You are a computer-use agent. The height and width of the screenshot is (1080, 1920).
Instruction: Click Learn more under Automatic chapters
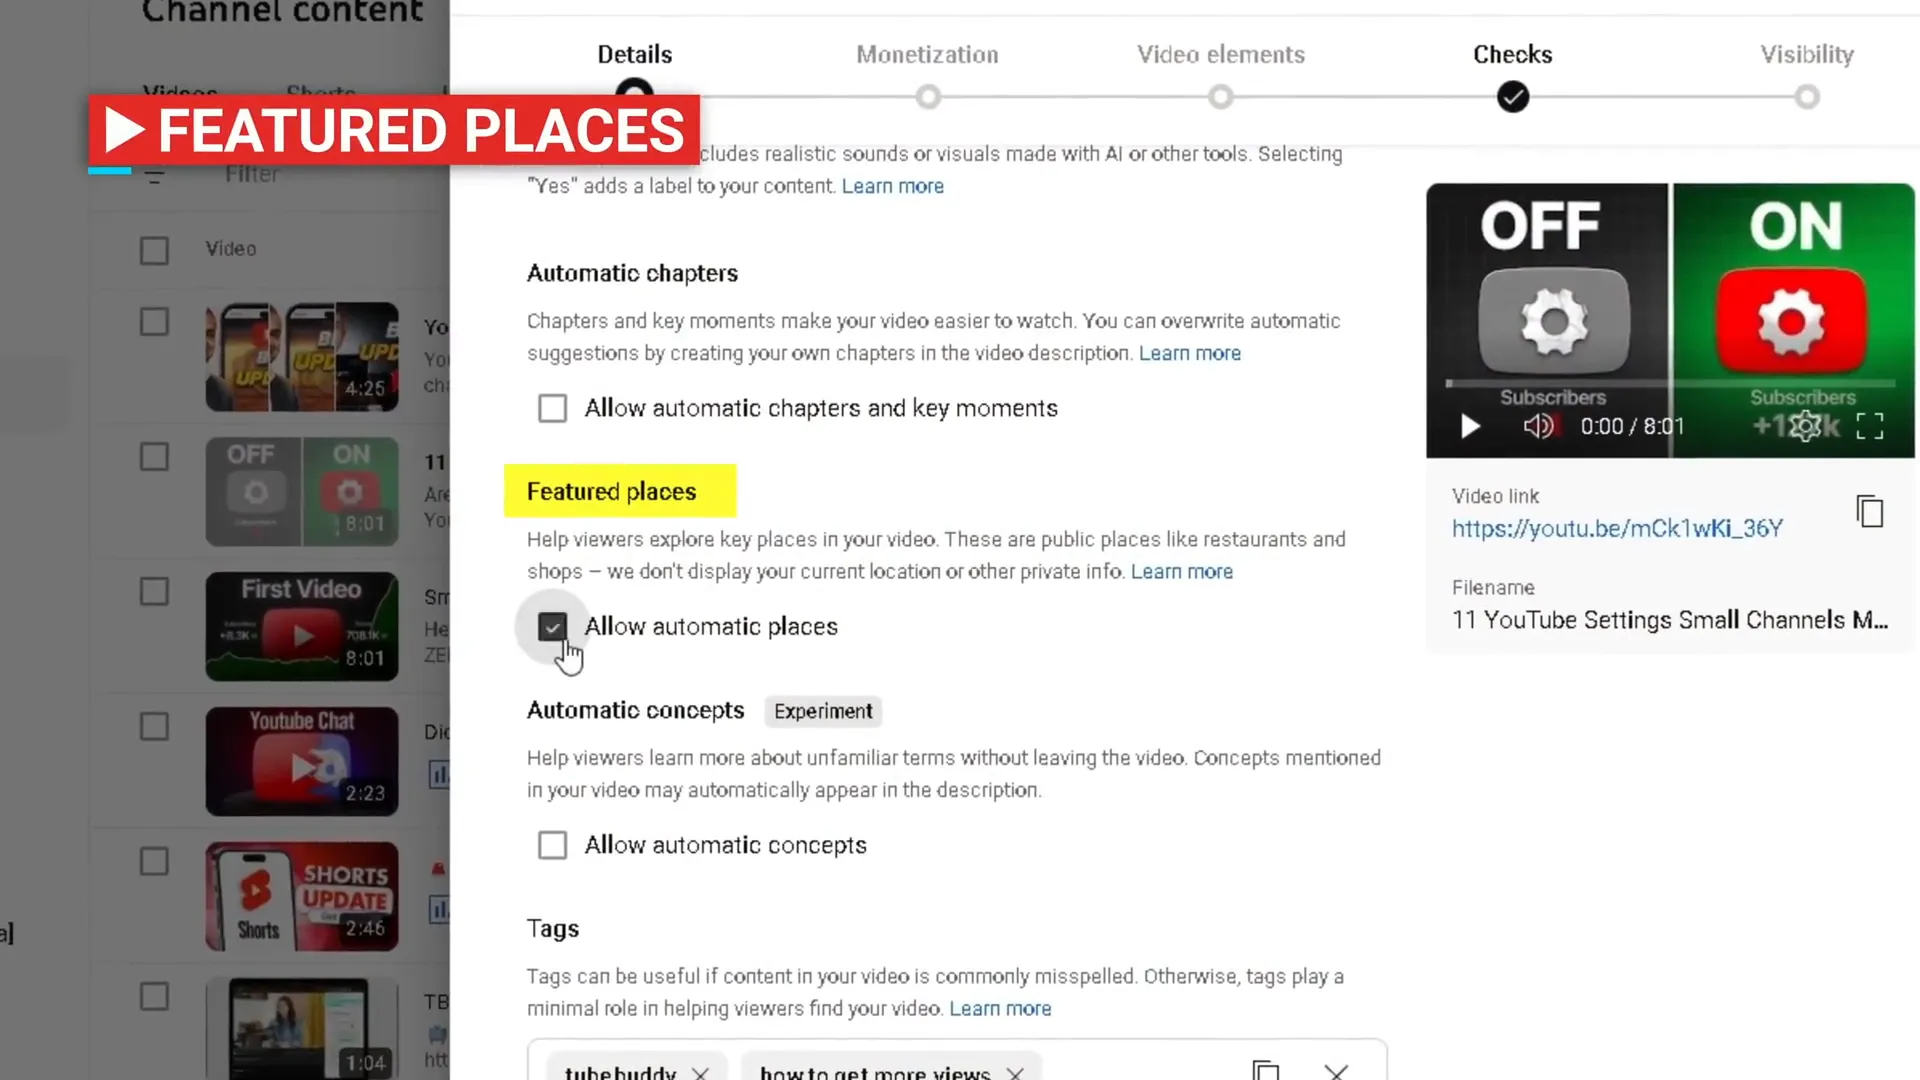point(1189,353)
